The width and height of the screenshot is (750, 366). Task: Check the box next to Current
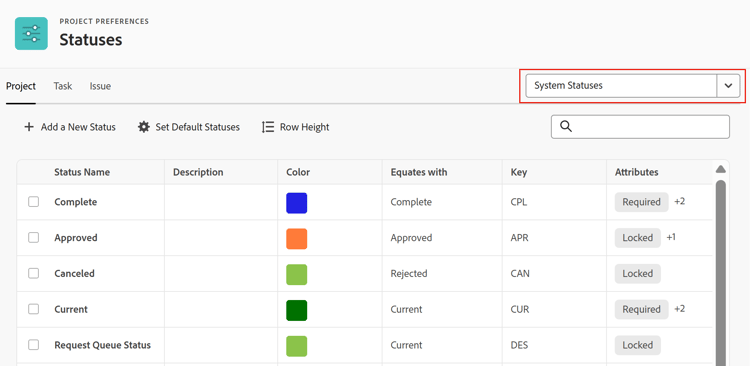[33, 309]
